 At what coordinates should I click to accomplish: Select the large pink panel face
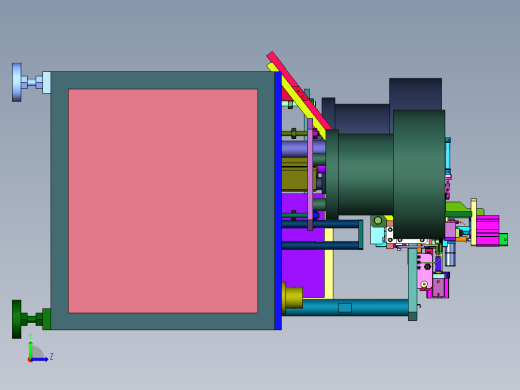click(163, 201)
